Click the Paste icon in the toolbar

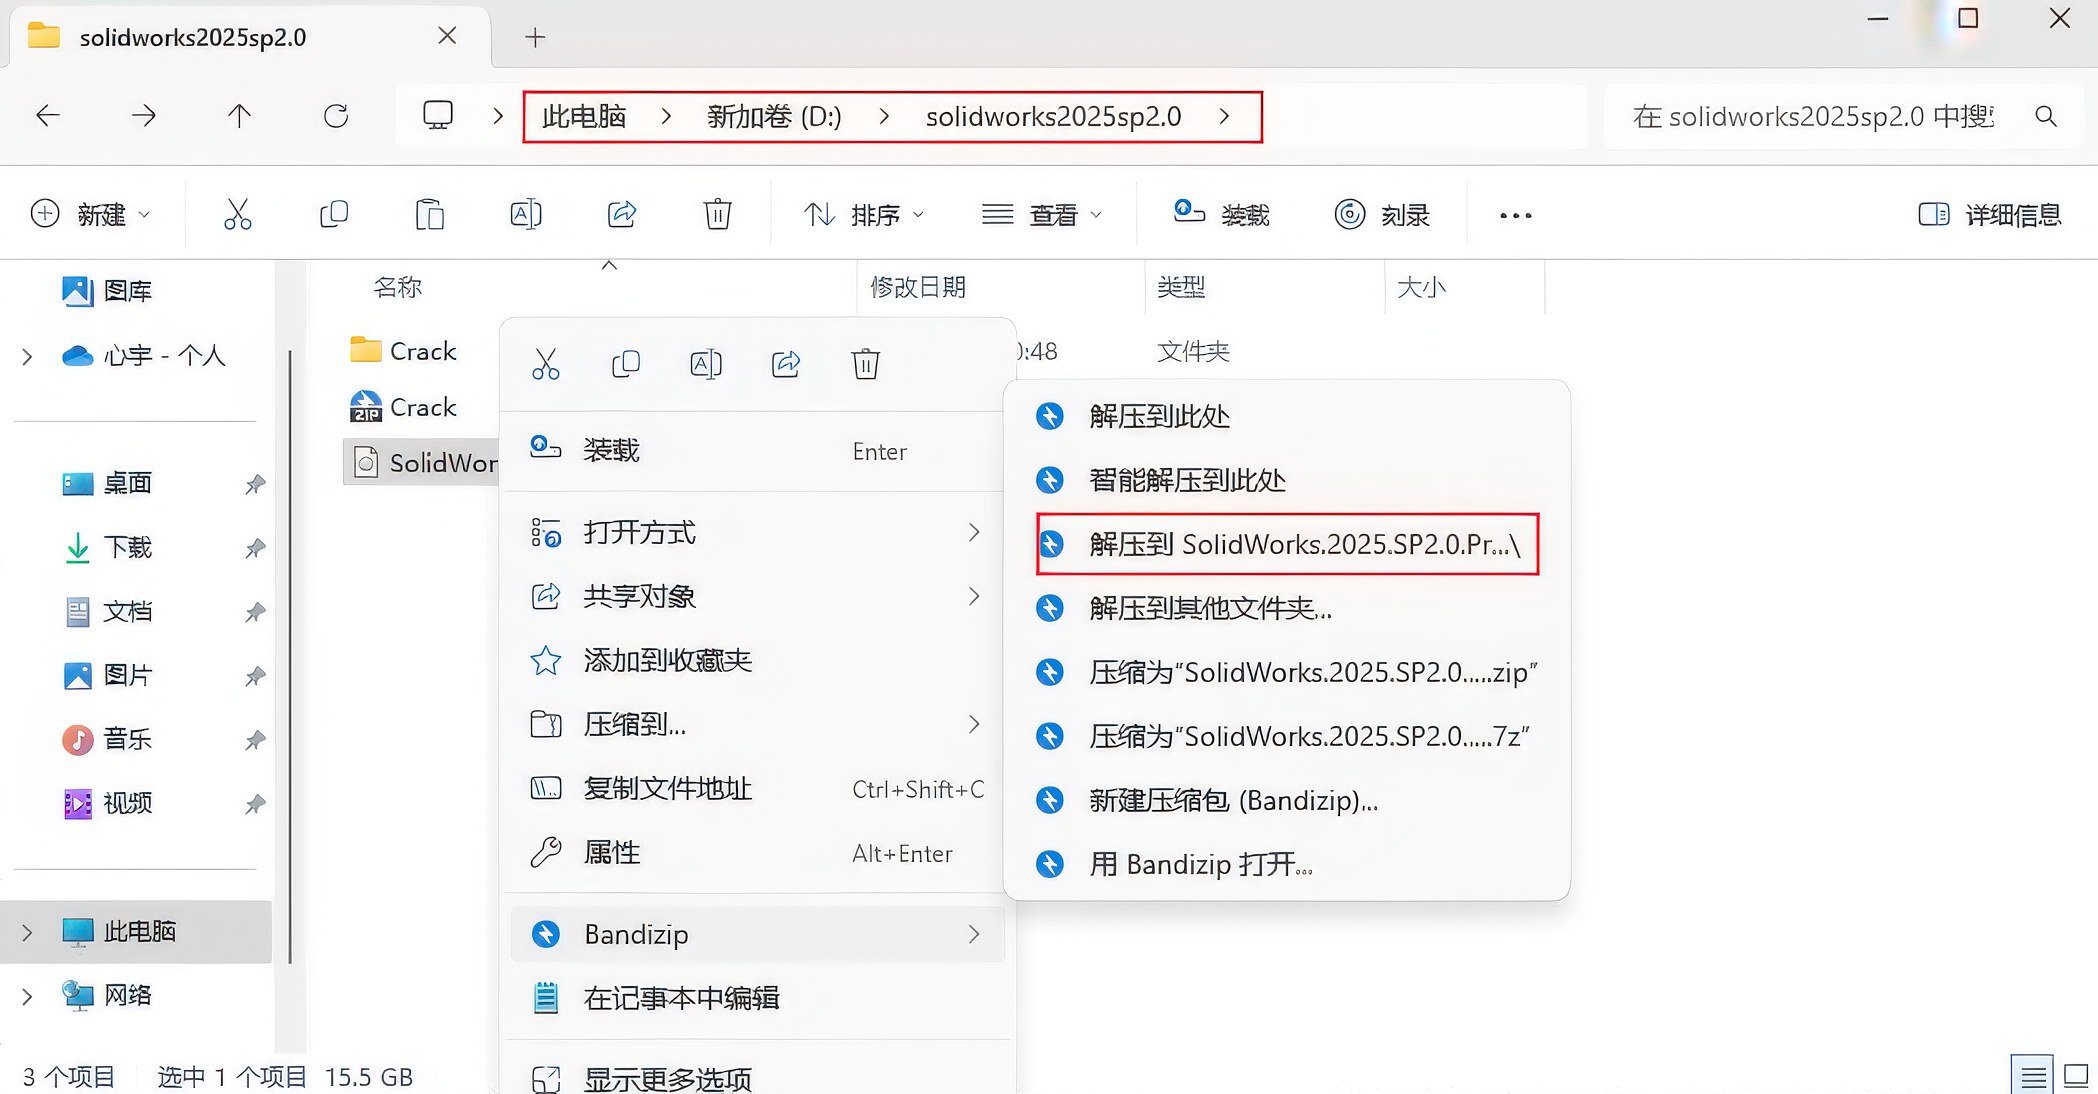[x=430, y=214]
